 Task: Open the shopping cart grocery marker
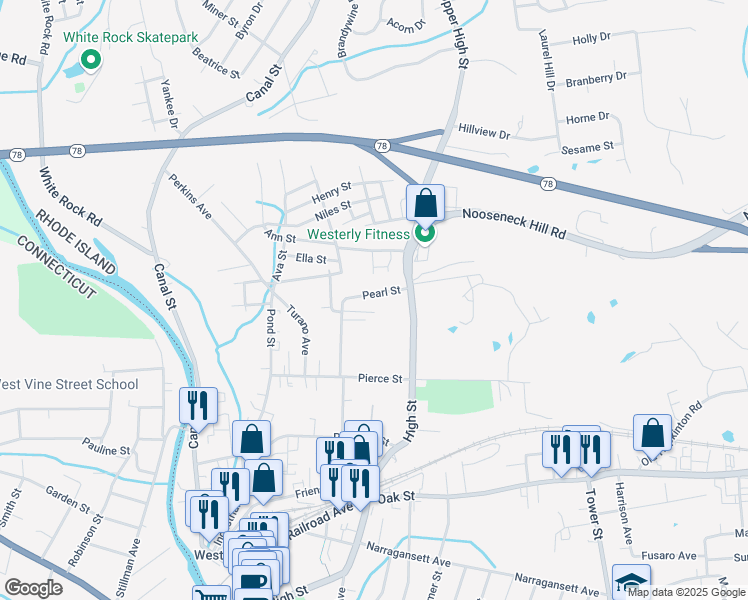click(212, 594)
